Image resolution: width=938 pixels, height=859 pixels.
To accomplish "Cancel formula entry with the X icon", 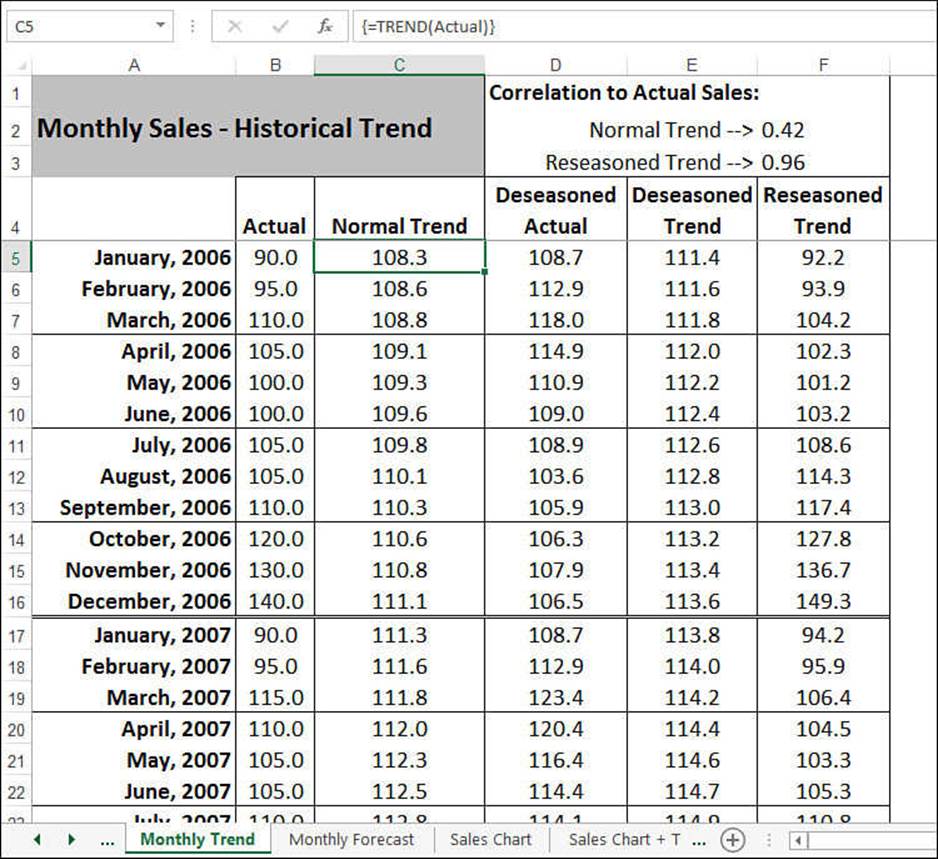I will coord(234,26).
